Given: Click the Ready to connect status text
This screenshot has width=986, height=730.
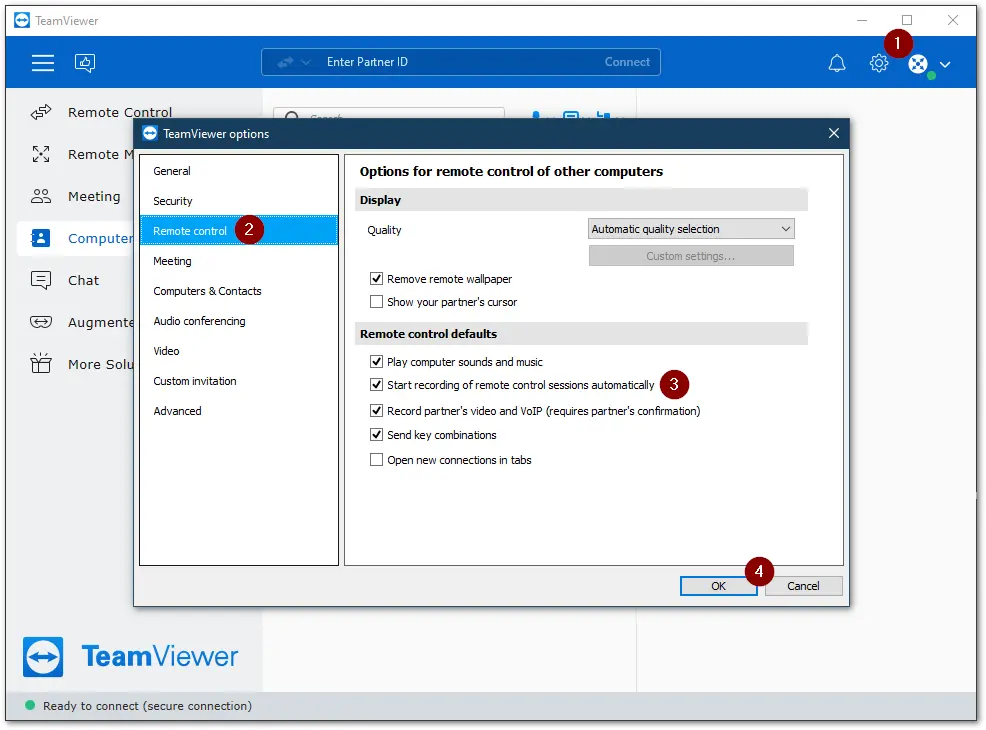Looking at the screenshot, I should (x=147, y=706).
